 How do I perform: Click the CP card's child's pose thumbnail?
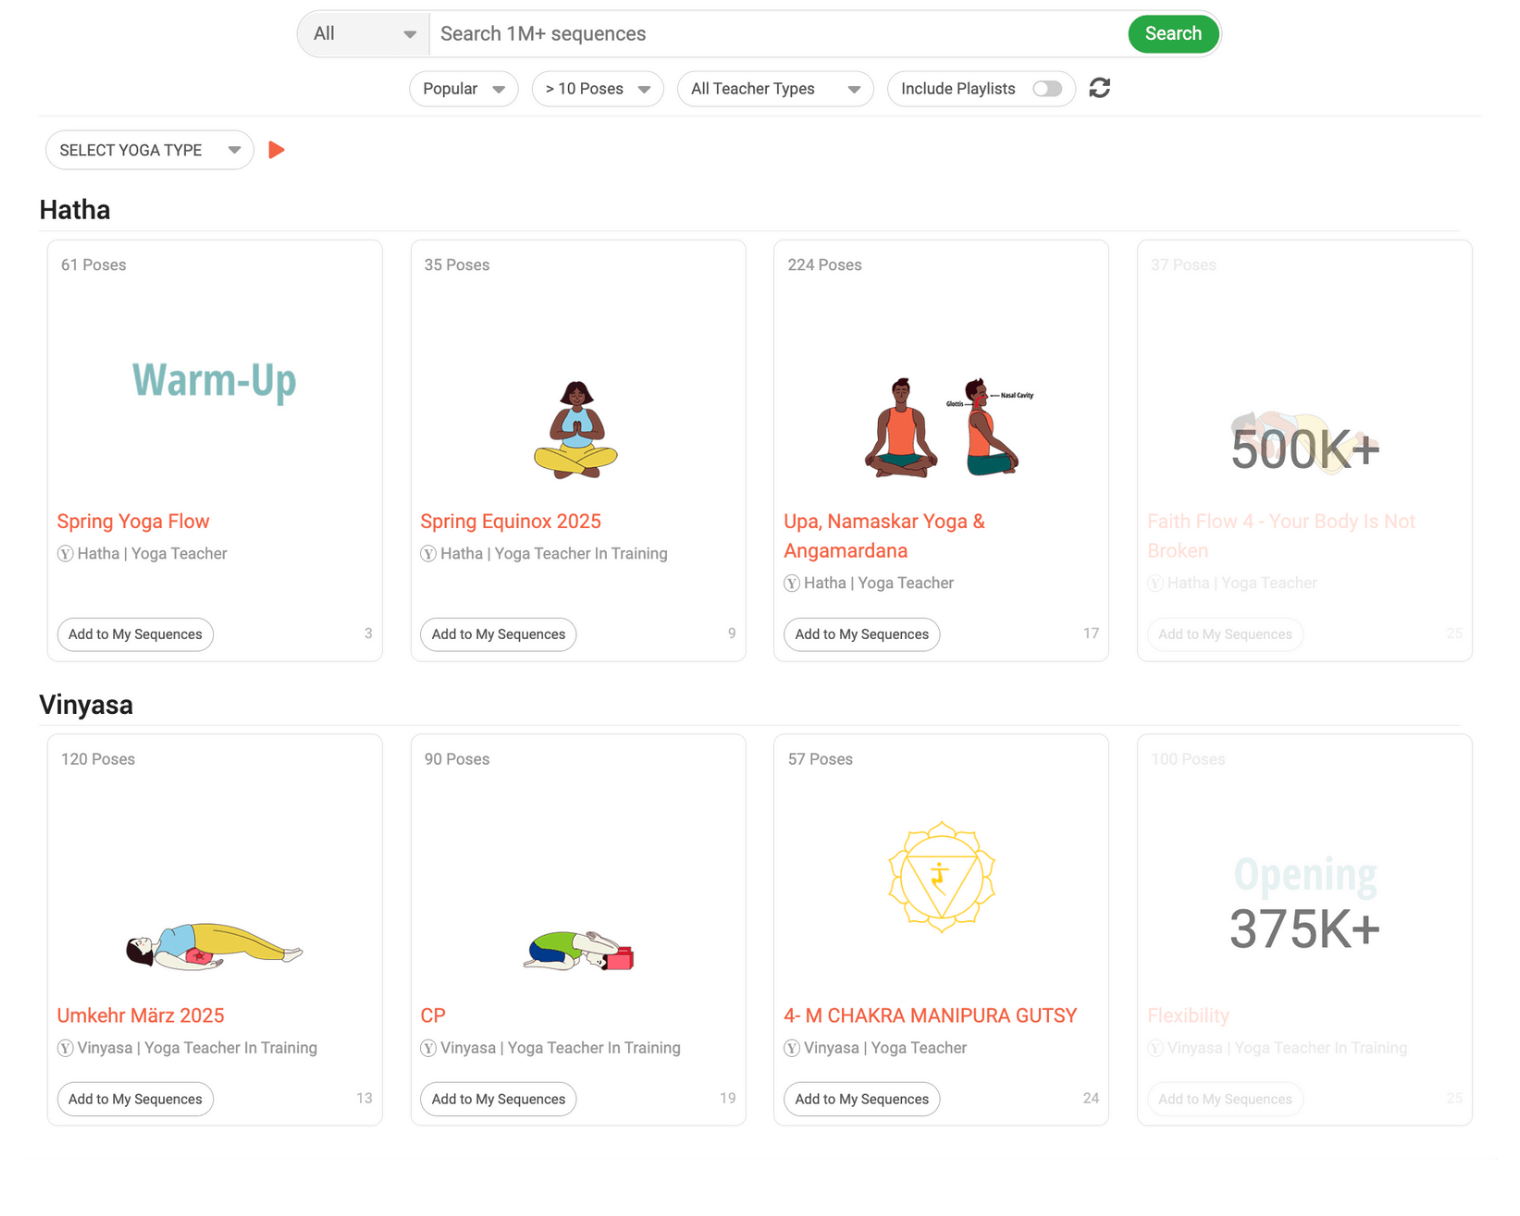coord(578,950)
